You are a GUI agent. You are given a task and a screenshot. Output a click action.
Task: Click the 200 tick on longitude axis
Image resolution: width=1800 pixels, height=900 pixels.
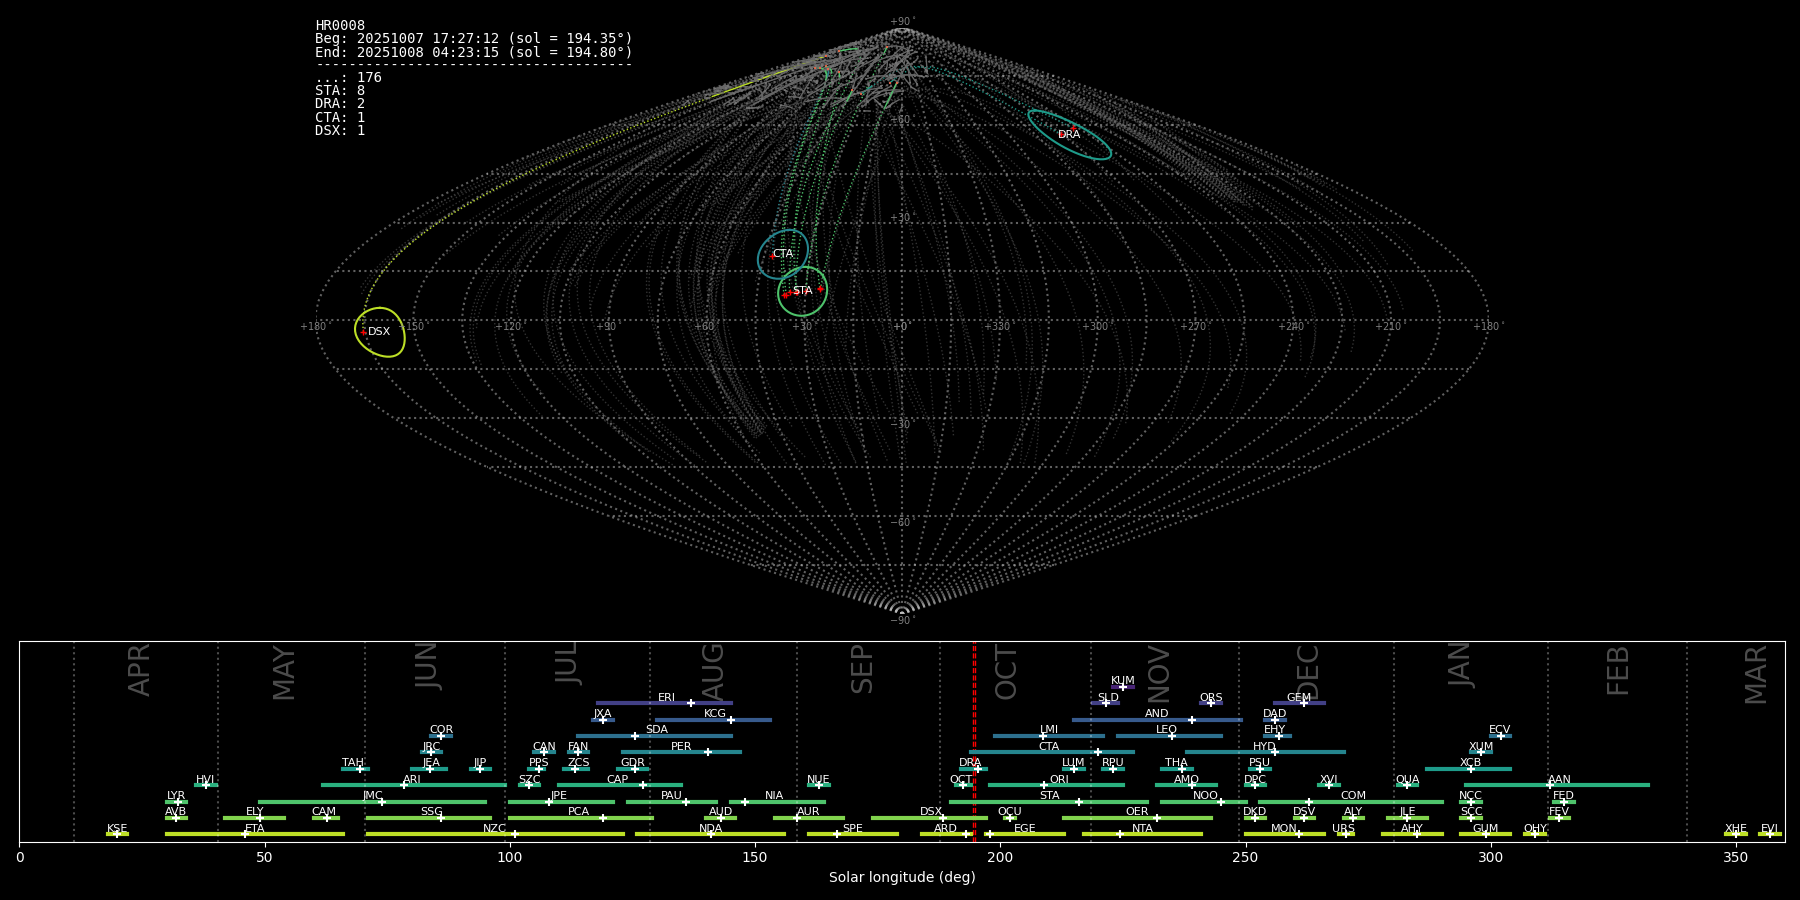point(999,857)
